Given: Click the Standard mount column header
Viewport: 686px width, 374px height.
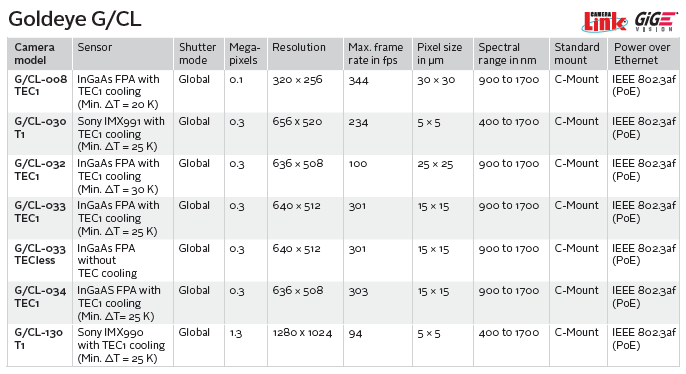Looking at the screenshot, I should [x=577, y=54].
